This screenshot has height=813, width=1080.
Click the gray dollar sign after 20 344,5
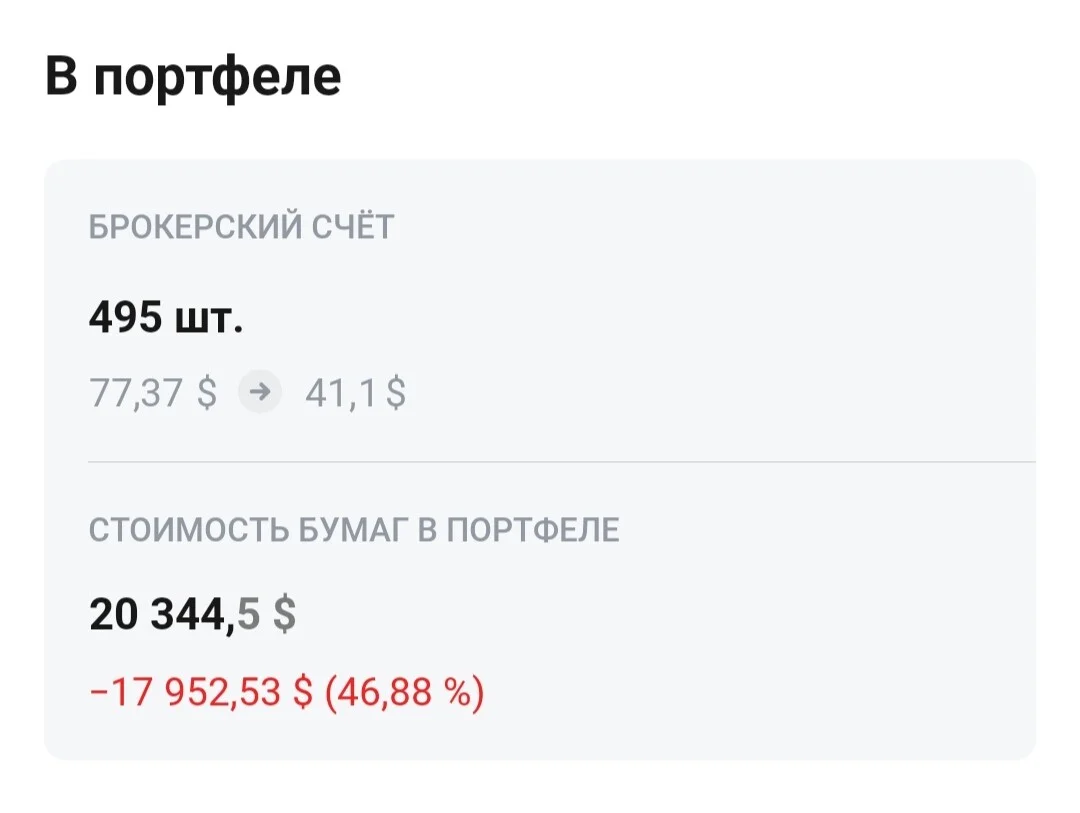coord(284,613)
